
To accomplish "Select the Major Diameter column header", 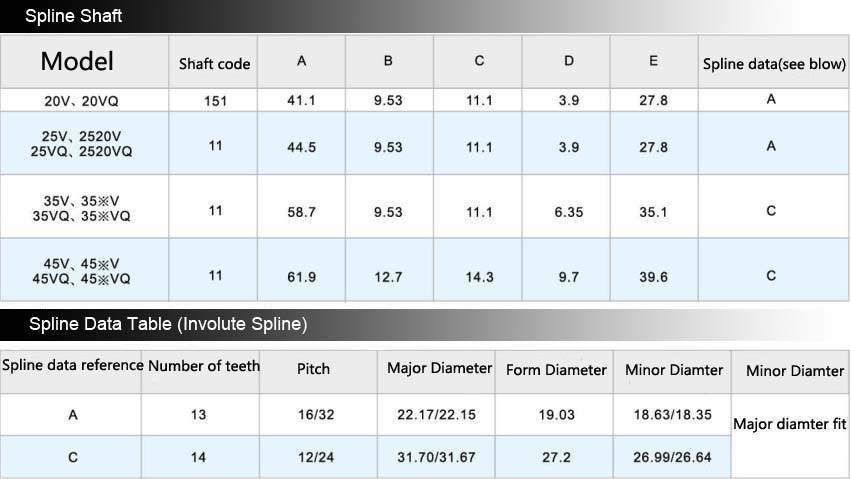I will [439, 368].
